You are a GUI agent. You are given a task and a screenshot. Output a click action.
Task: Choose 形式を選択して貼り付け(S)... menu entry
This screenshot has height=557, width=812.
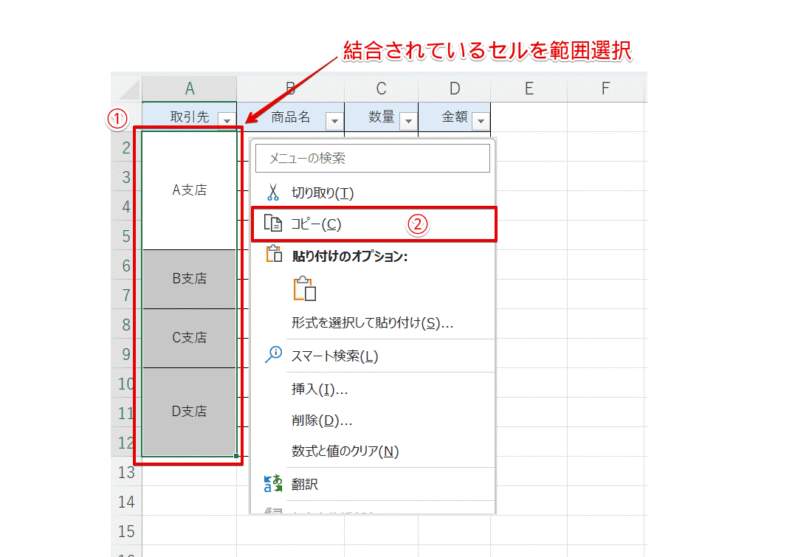coord(373,323)
